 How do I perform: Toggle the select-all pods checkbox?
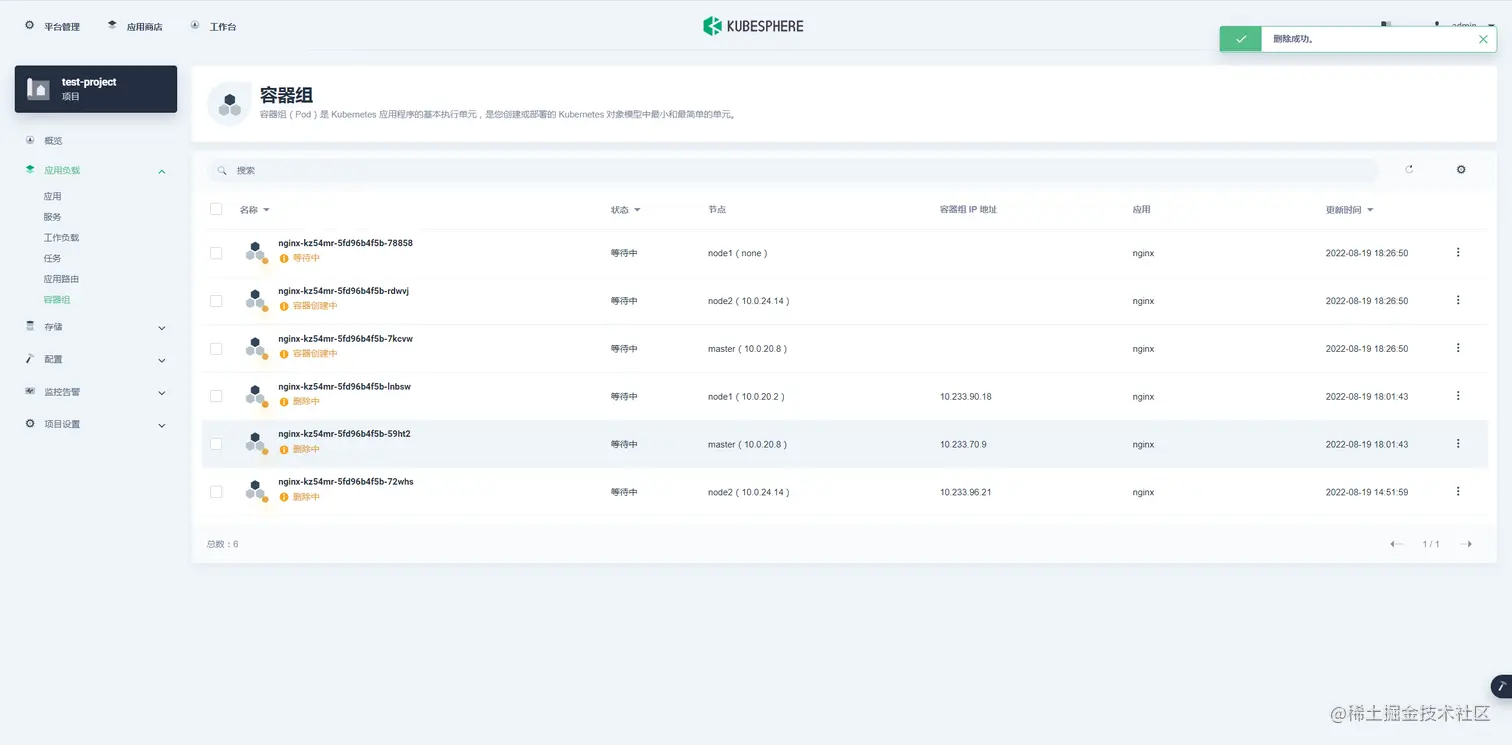[216, 209]
